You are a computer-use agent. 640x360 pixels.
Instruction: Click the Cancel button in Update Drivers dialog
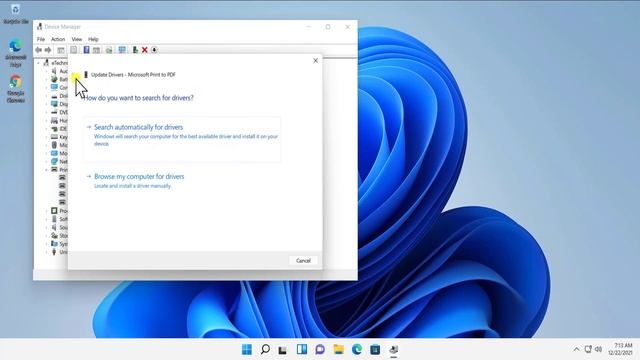click(303, 260)
